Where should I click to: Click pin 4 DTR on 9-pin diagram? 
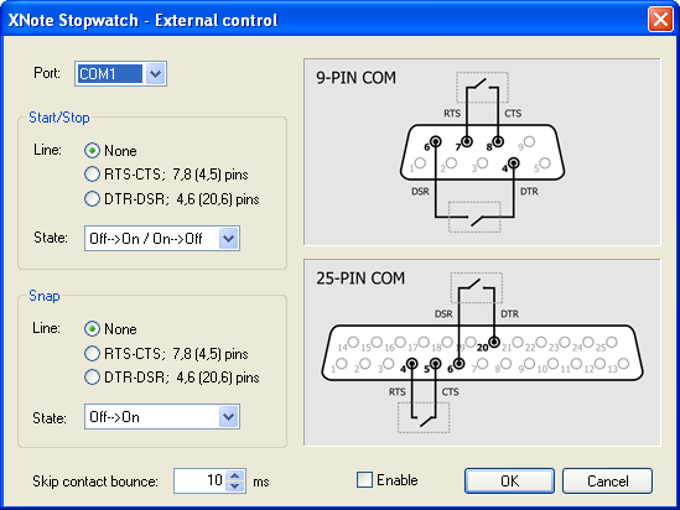point(514,163)
